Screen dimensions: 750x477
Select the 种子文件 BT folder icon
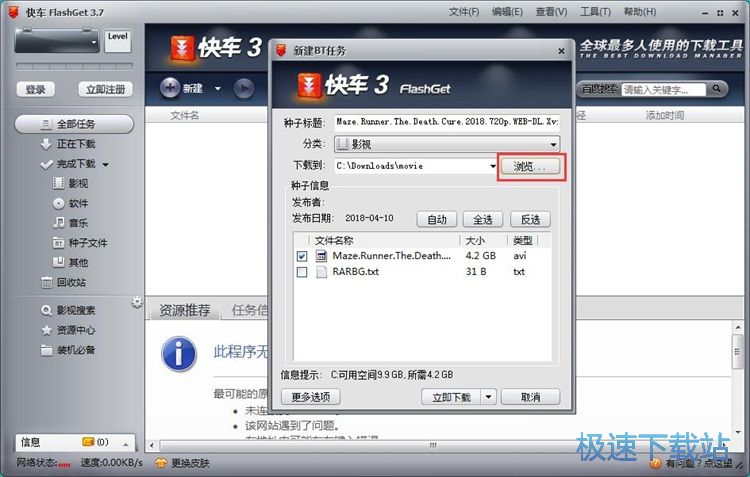[58, 243]
